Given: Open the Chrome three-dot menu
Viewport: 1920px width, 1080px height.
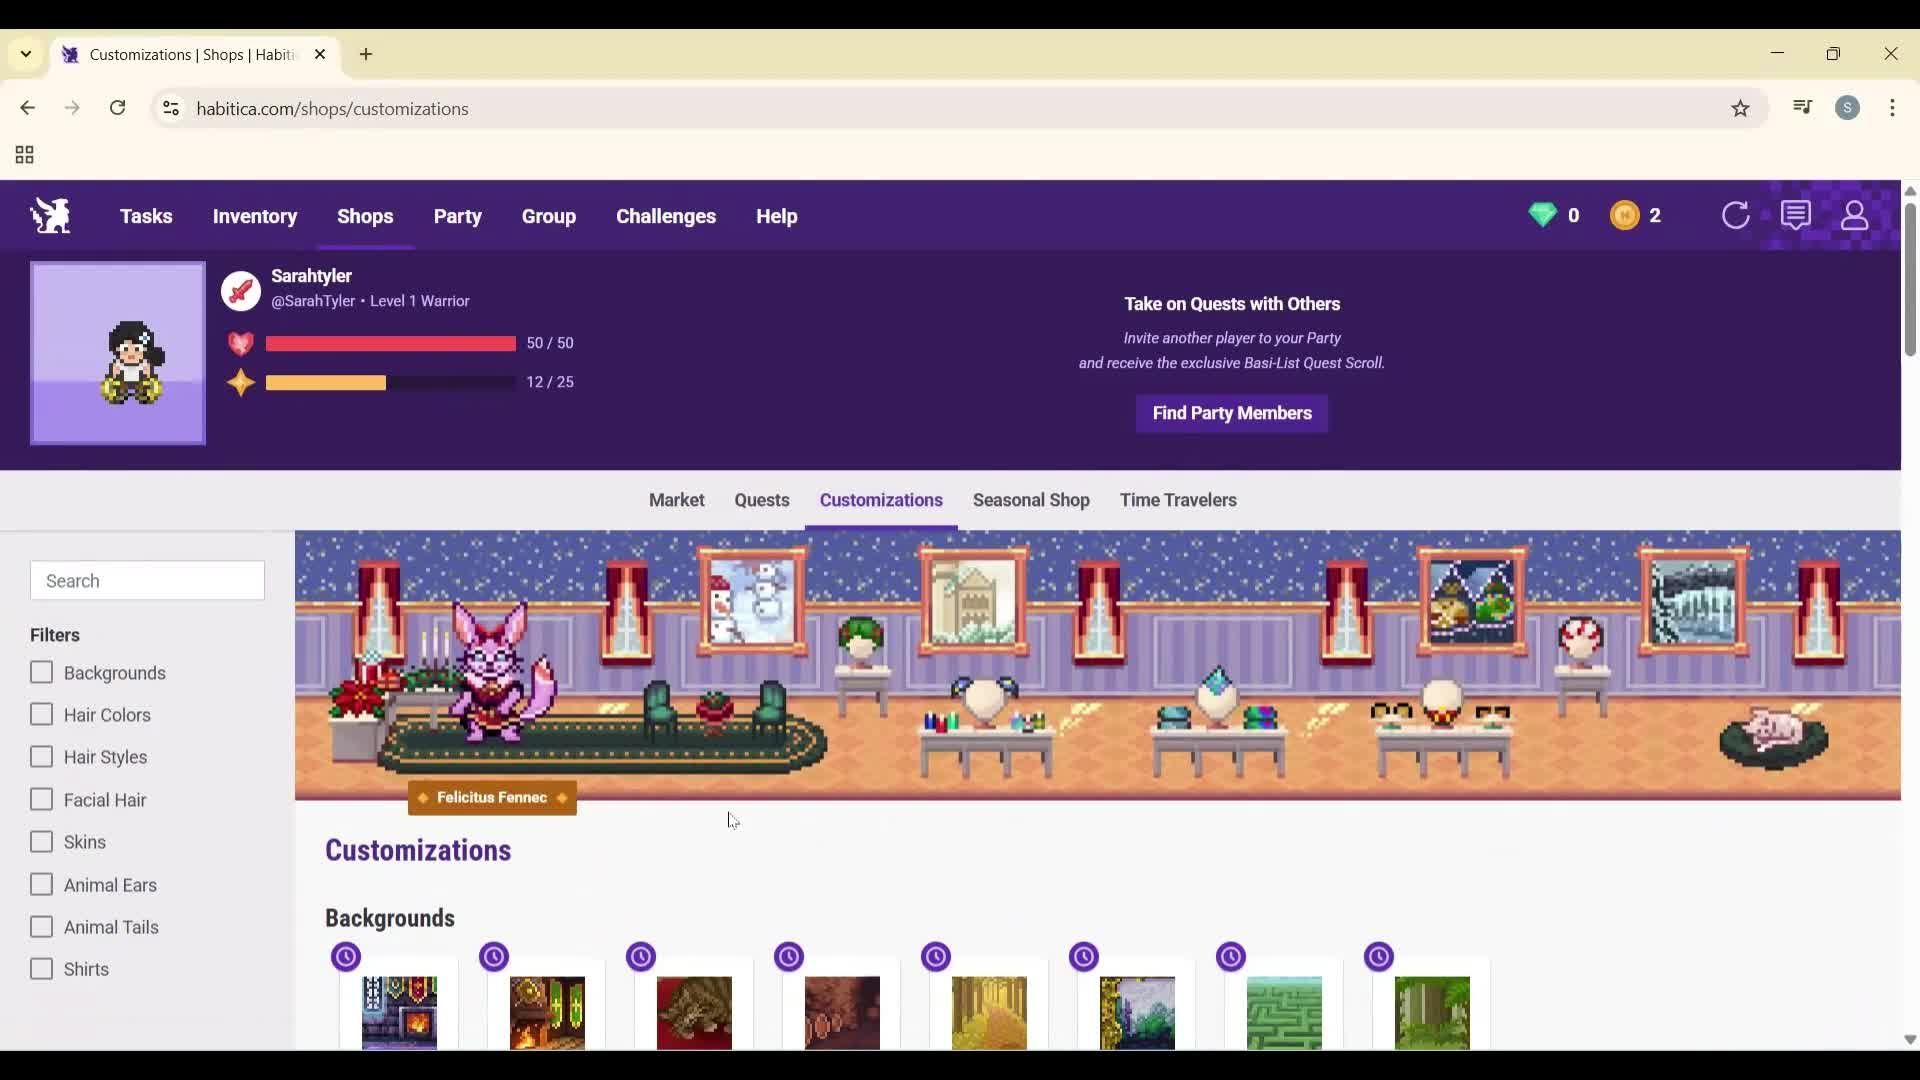Looking at the screenshot, I should tap(1894, 108).
